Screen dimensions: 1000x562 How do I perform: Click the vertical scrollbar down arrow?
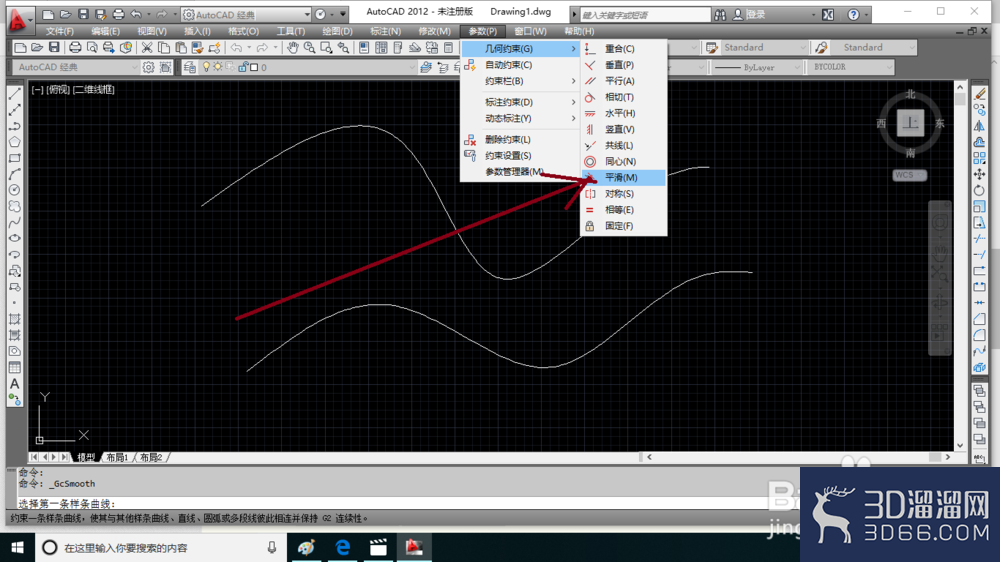960,445
